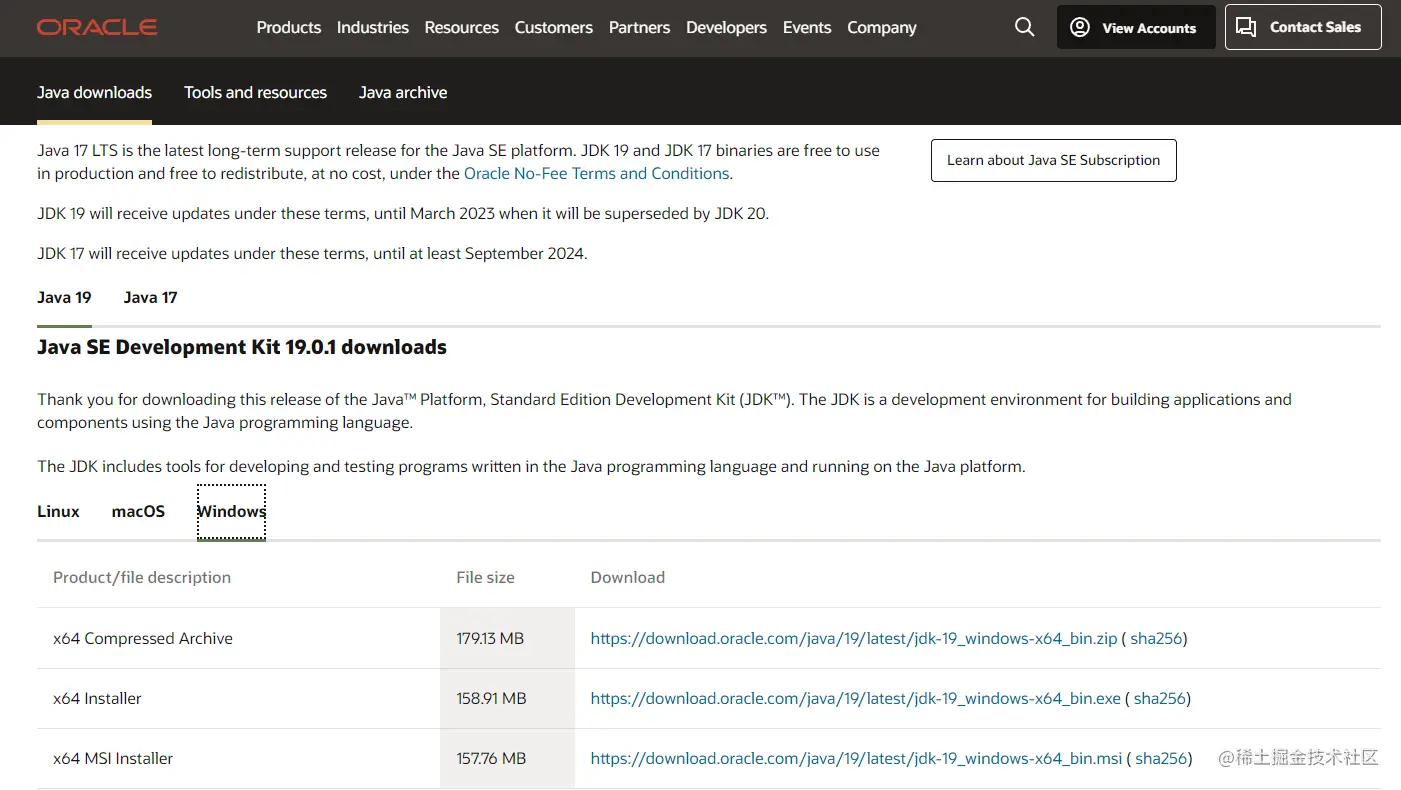Image resolution: width=1401 pixels, height=790 pixels.
Task: Select the Windows tab
Action: pos(231,511)
